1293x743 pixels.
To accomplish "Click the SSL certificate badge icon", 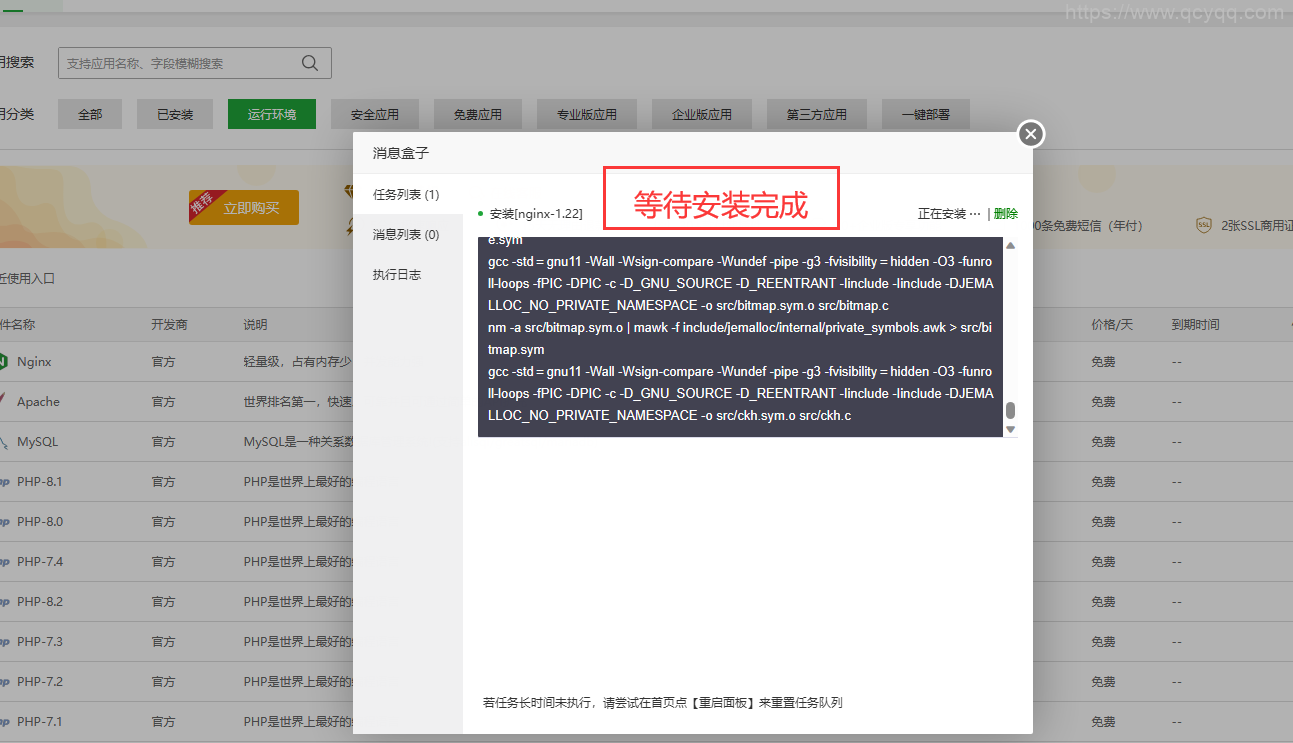I will tap(1203, 225).
